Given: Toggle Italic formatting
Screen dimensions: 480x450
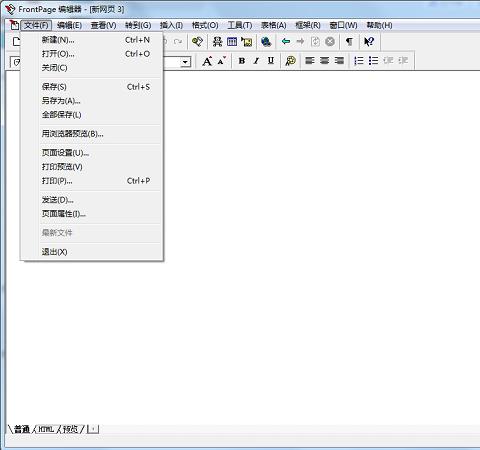Looking at the screenshot, I should [x=256, y=61].
